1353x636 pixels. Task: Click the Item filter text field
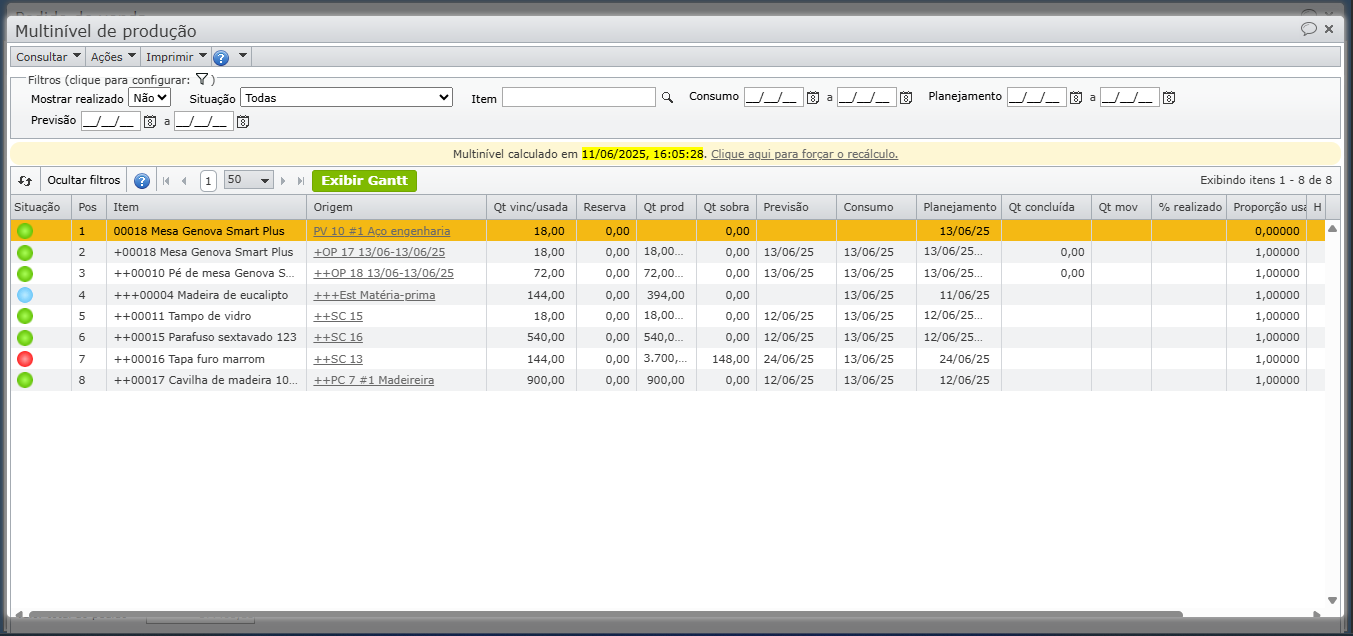tap(579, 98)
